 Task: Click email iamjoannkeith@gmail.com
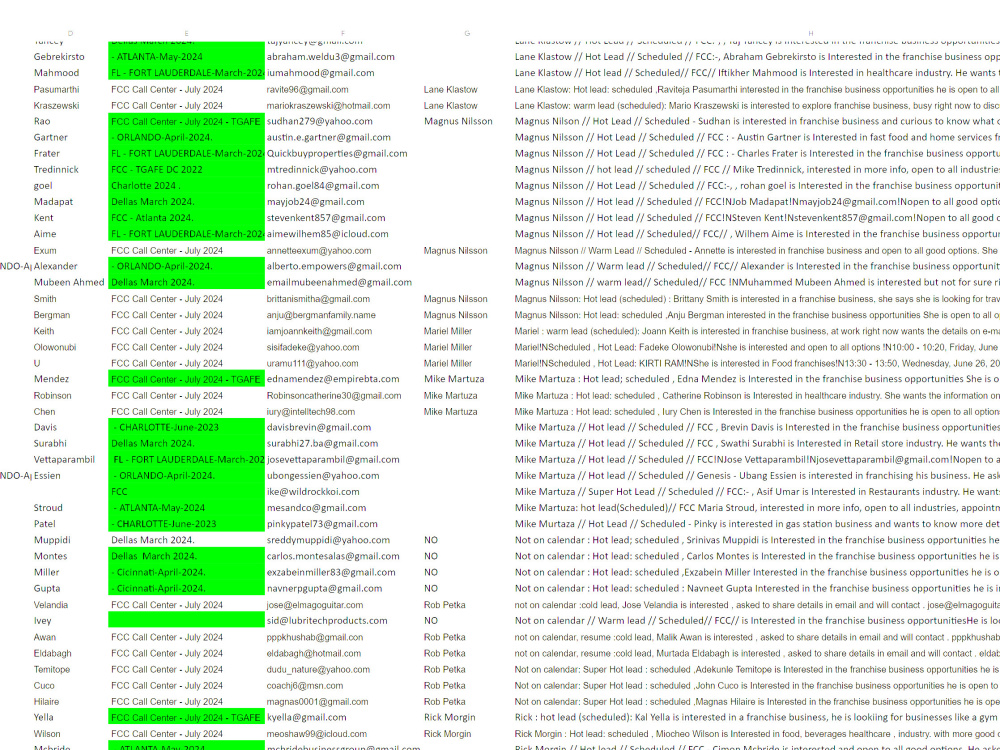320,332
